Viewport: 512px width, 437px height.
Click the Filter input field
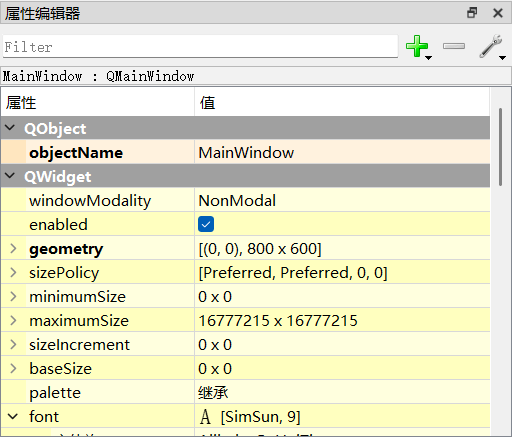tap(200, 47)
